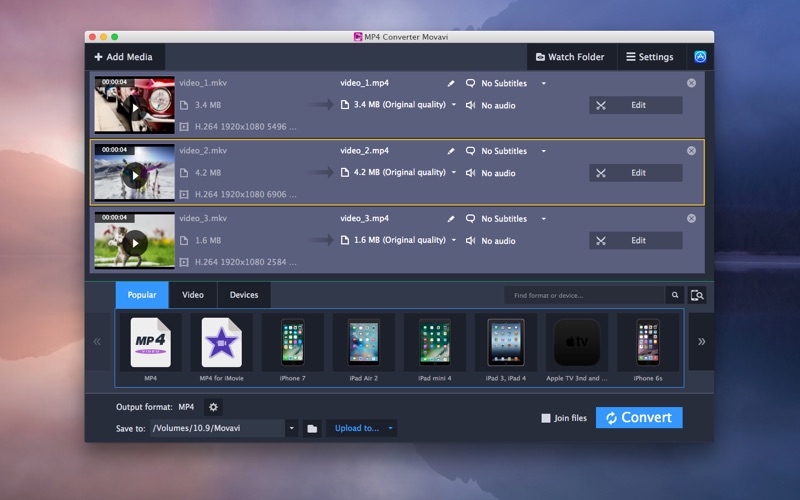Switch to the Devices tab

tap(244, 295)
